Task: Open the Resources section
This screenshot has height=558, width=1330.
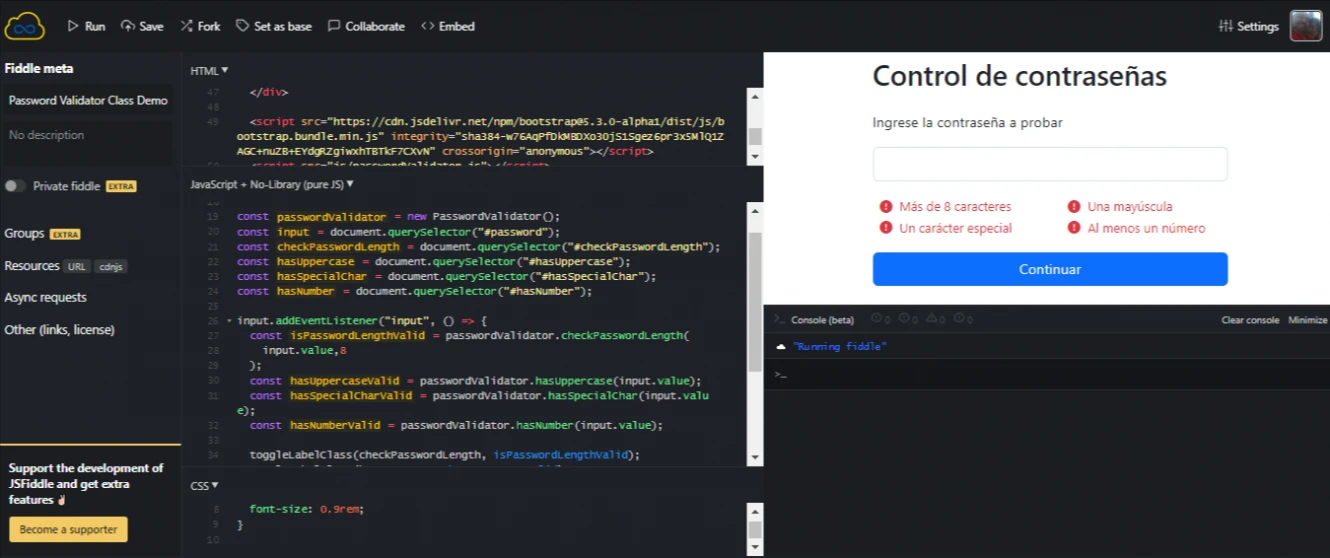Action: coord(32,266)
